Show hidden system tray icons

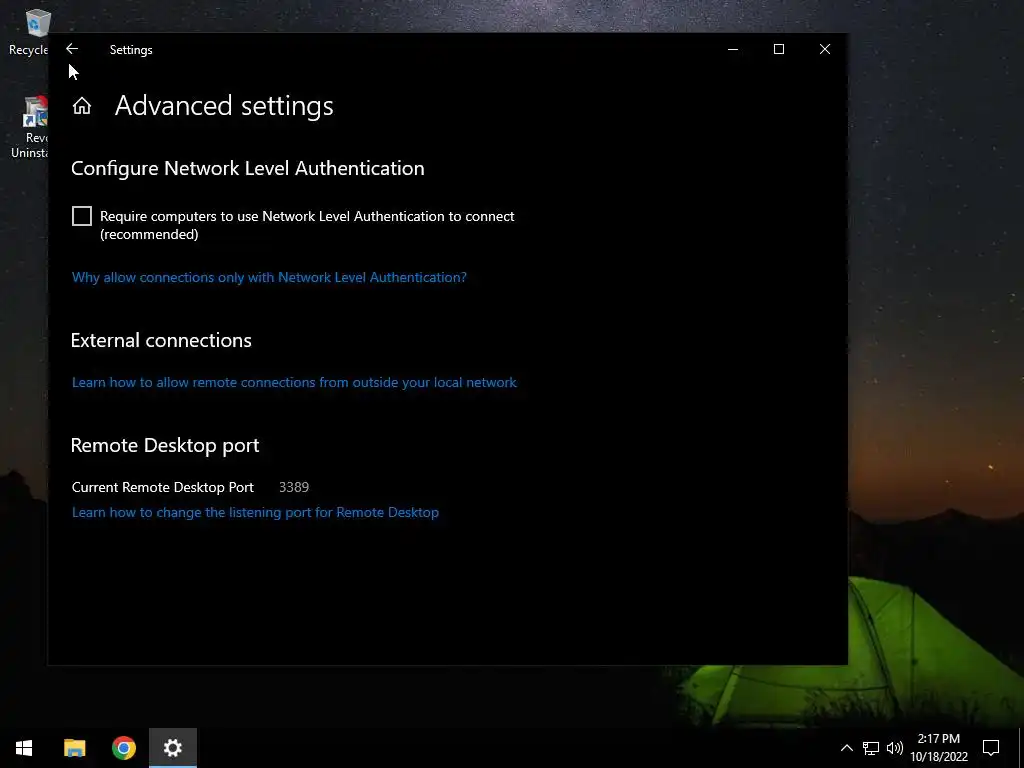point(846,748)
